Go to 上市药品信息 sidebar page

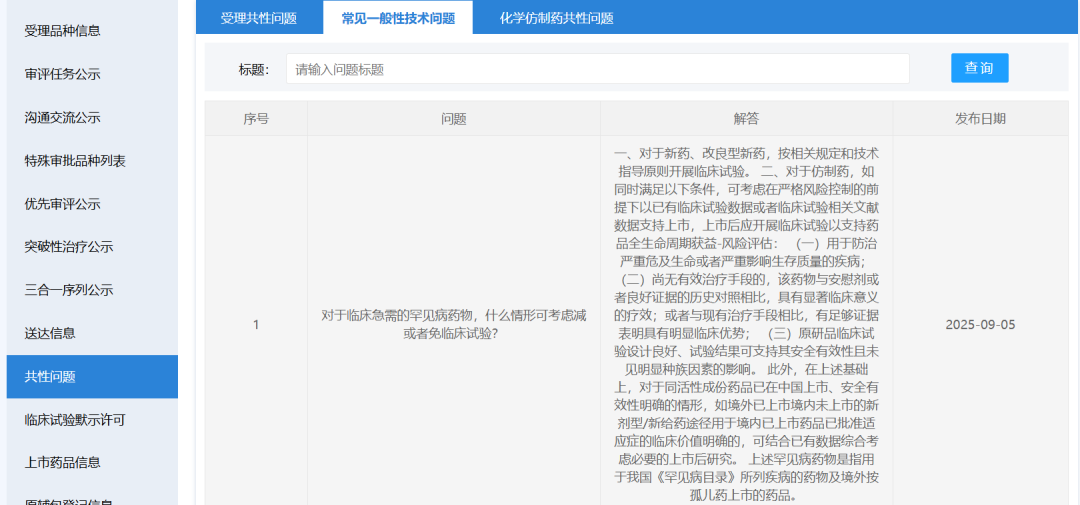pyautogui.click(x=63, y=463)
